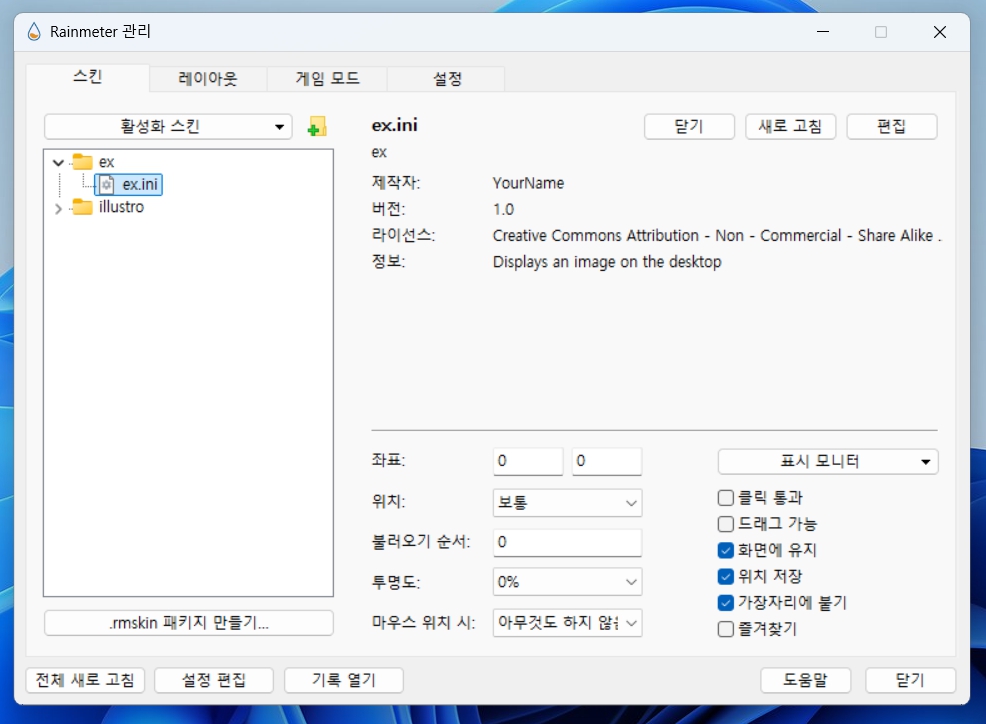Switch to the 게임 모드 tab

[327, 79]
